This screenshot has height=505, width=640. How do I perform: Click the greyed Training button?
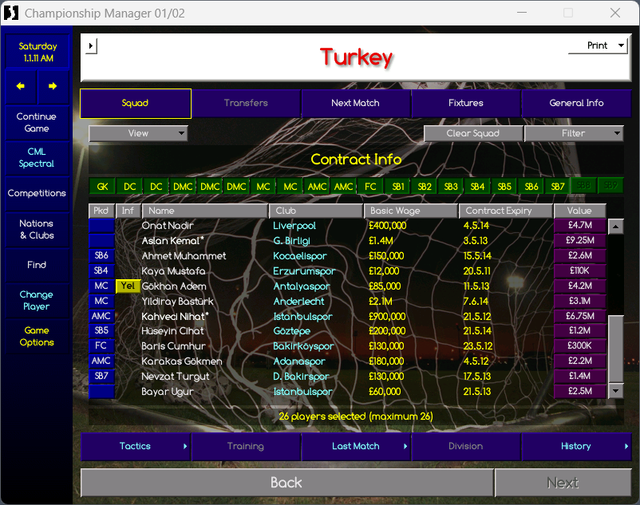[246, 446]
